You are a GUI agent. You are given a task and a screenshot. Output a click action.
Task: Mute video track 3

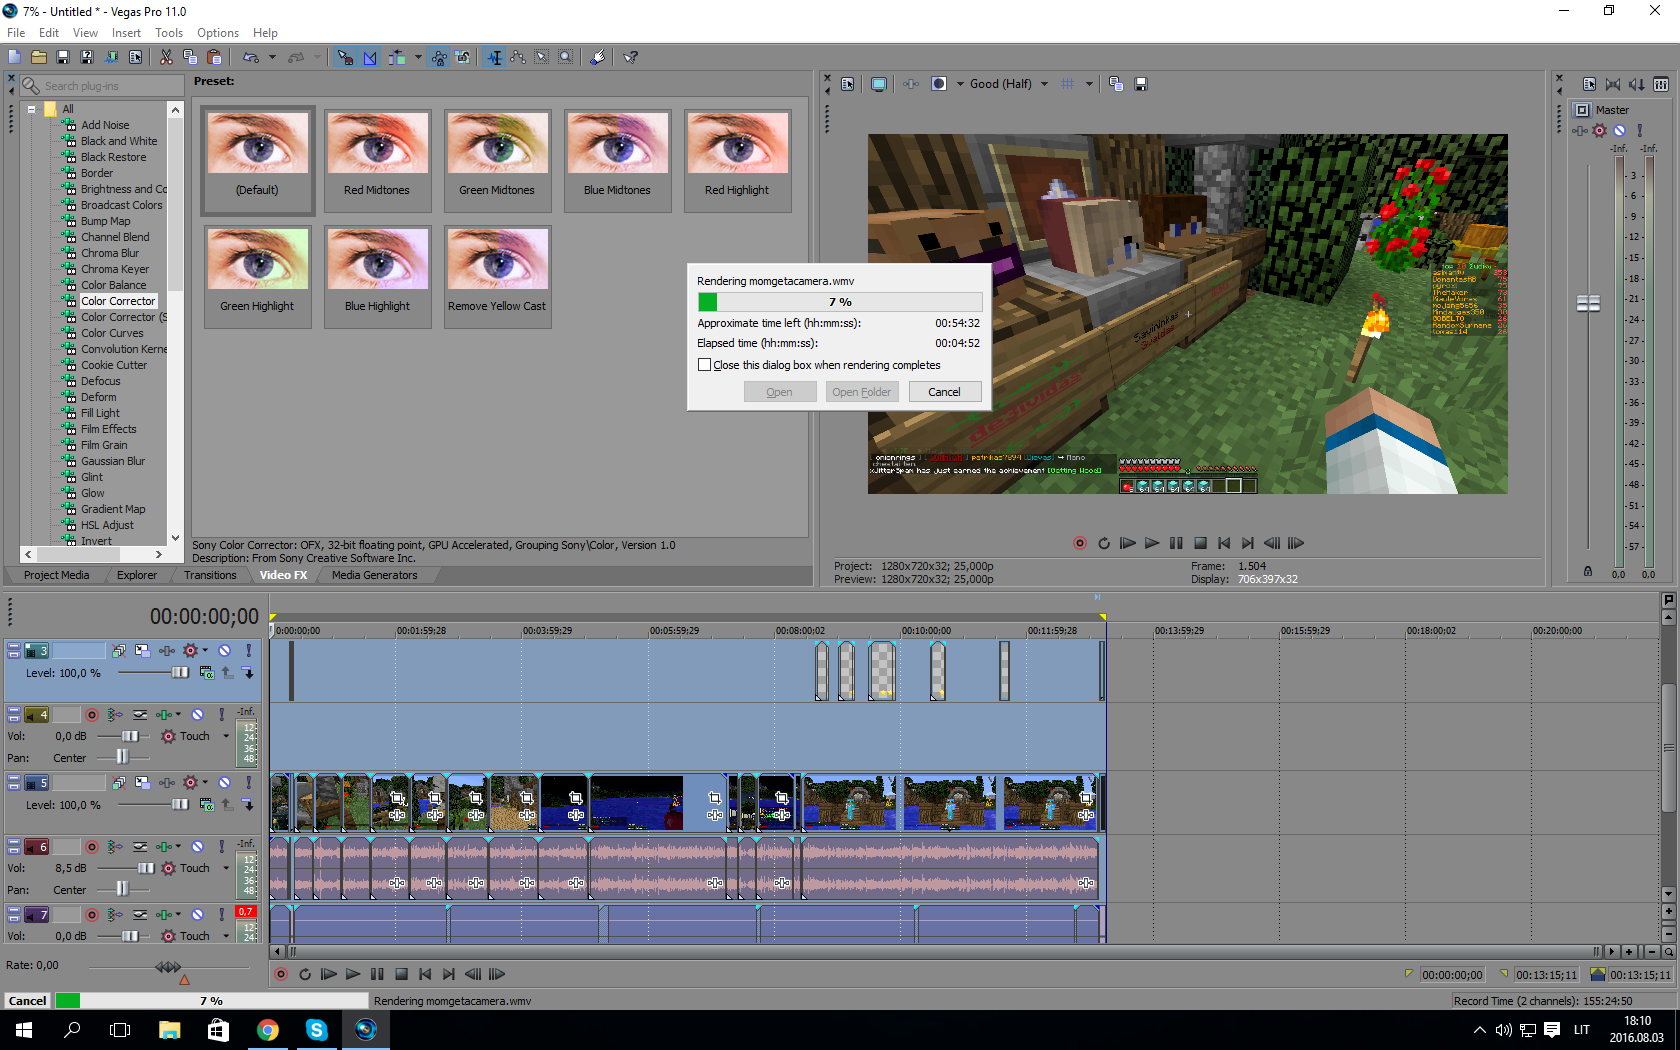click(225, 651)
